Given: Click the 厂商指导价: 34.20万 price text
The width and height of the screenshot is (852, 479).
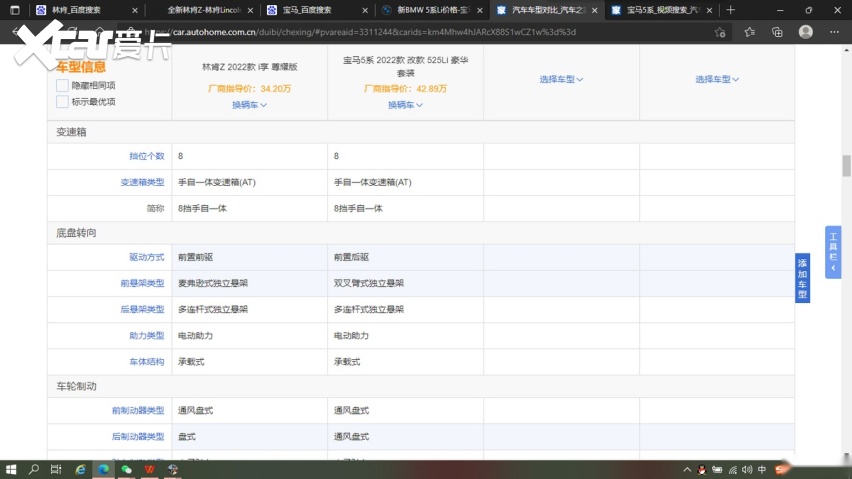Looking at the screenshot, I should click(x=249, y=89).
